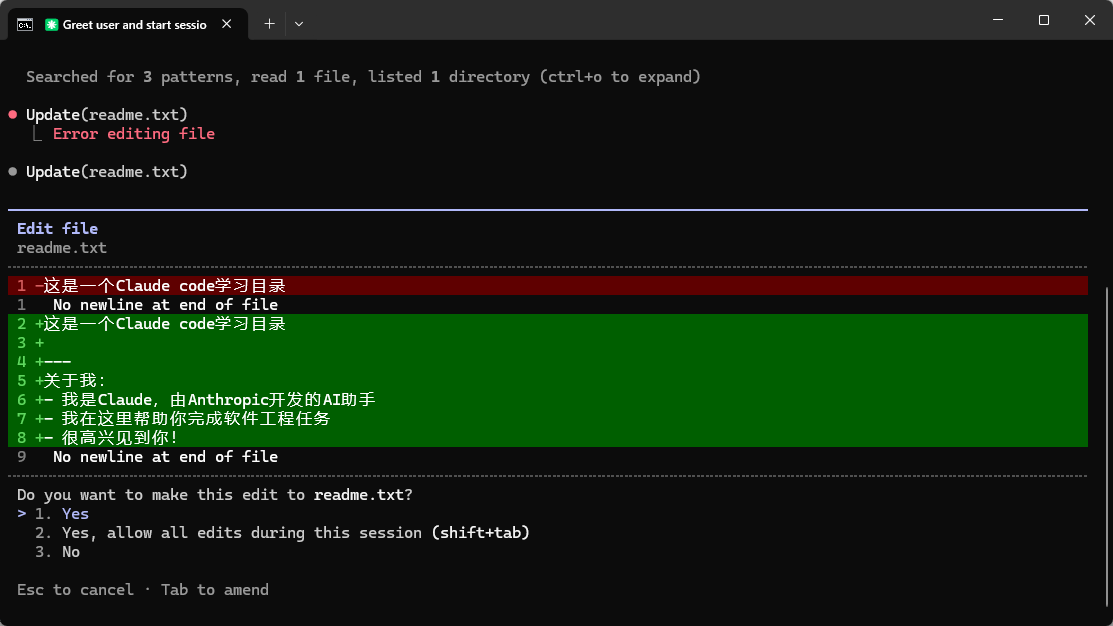This screenshot has height=626, width=1113.
Task: Minimize the terminal window
Action: click(998, 20)
